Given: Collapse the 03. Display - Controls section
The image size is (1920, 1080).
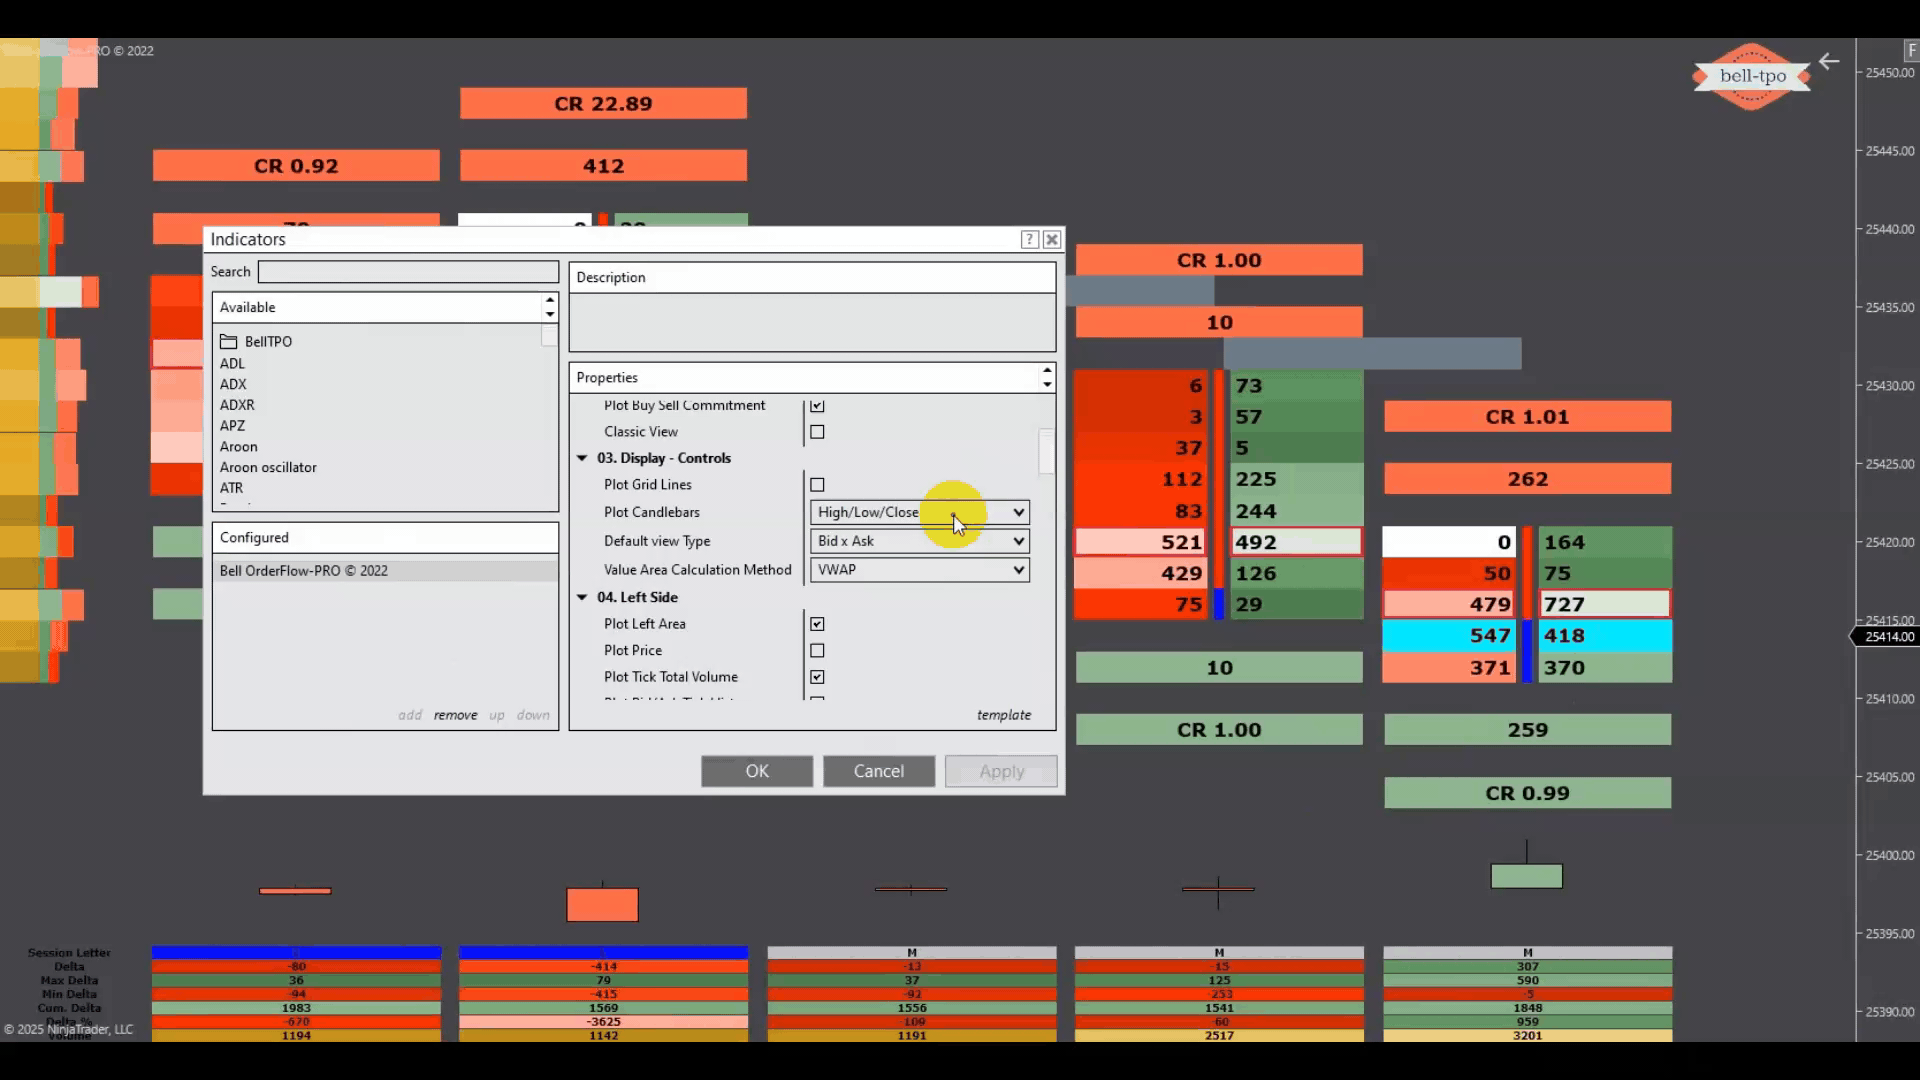Looking at the screenshot, I should (x=582, y=458).
